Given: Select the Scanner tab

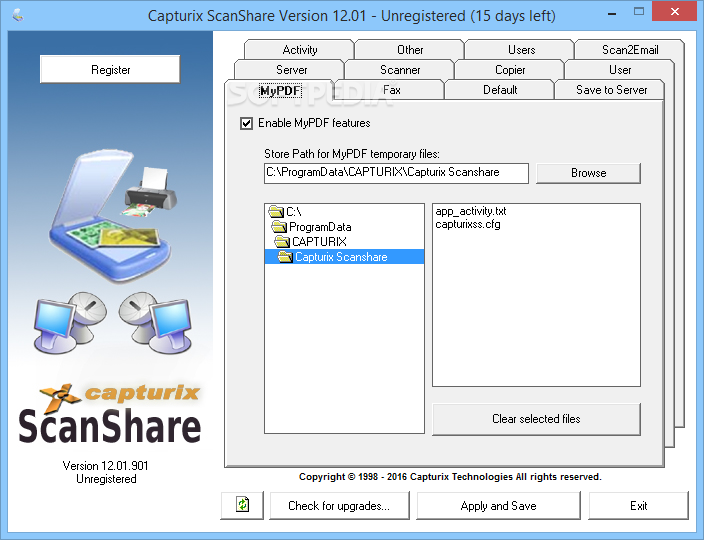Looking at the screenshot, I should point(400,70).
